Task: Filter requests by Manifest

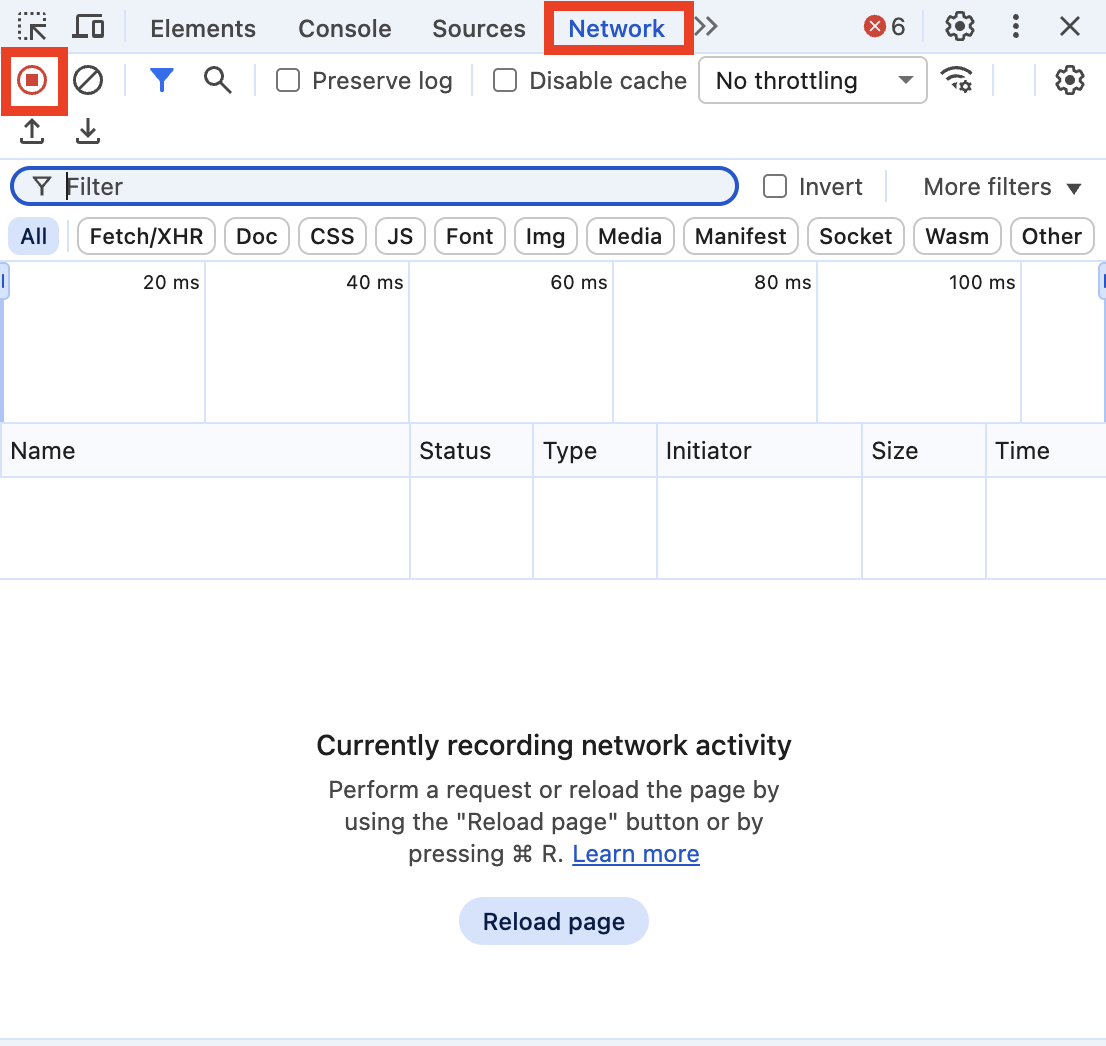Action: (x=741, y=236)
